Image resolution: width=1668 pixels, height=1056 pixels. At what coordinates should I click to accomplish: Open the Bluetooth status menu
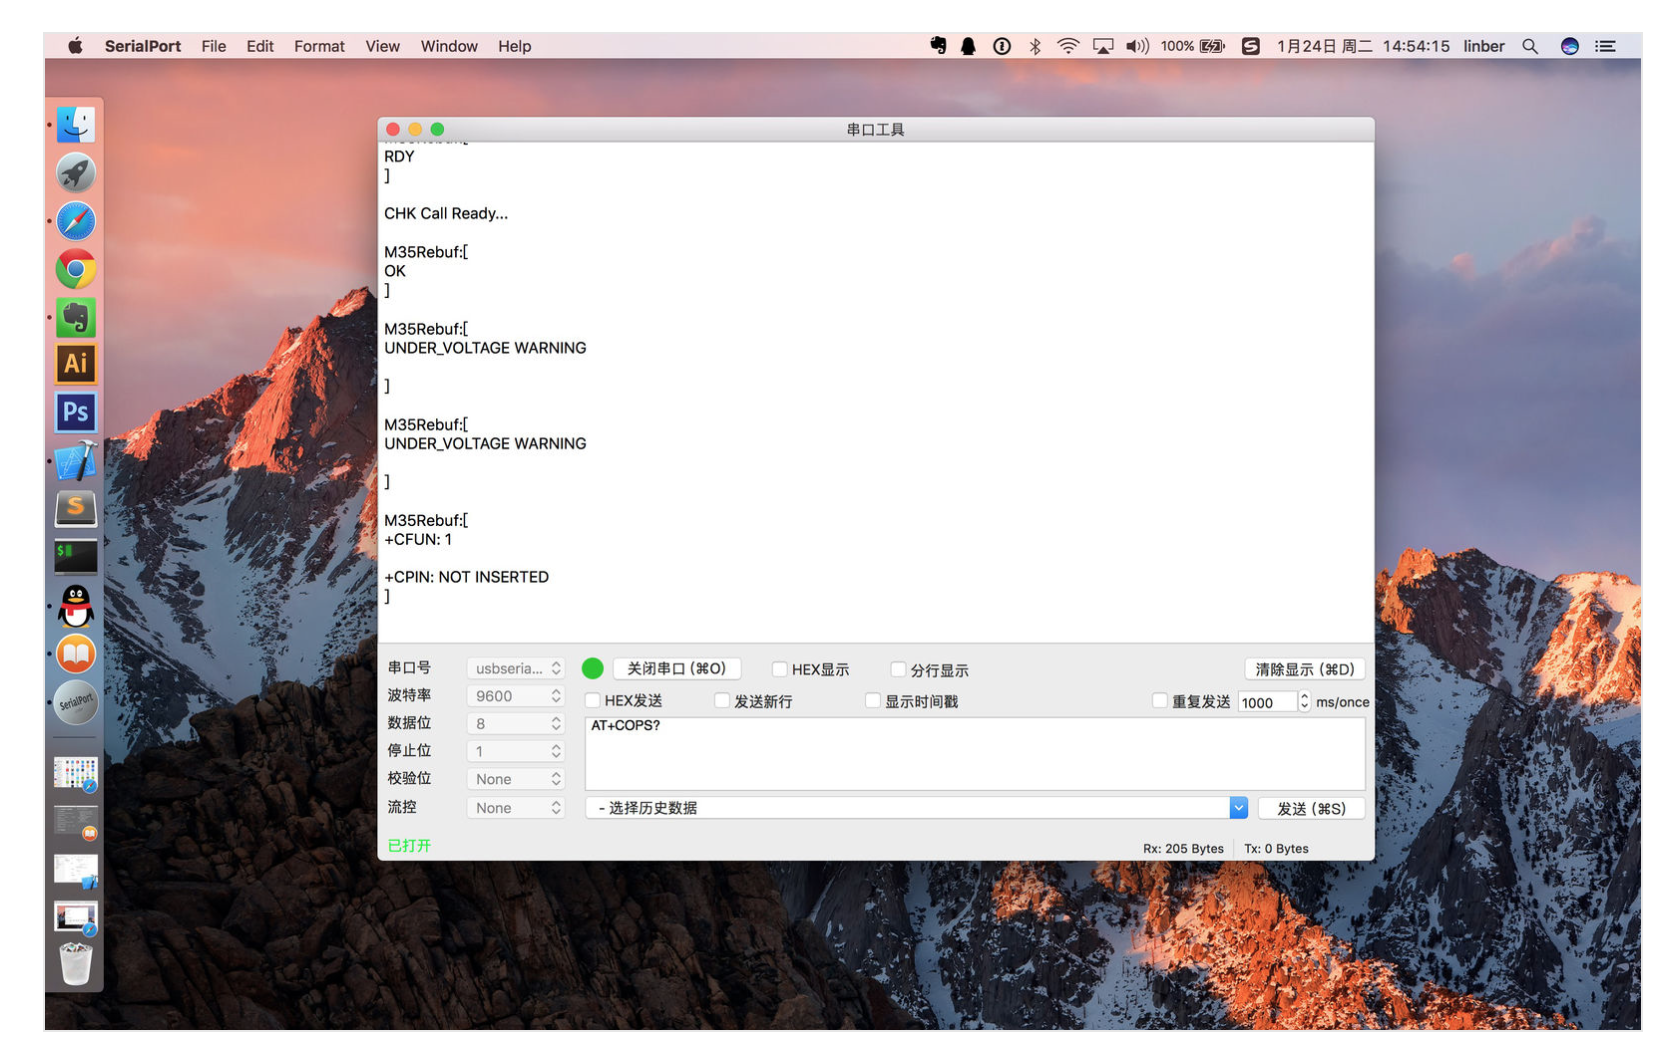(x=1035, y=46)
